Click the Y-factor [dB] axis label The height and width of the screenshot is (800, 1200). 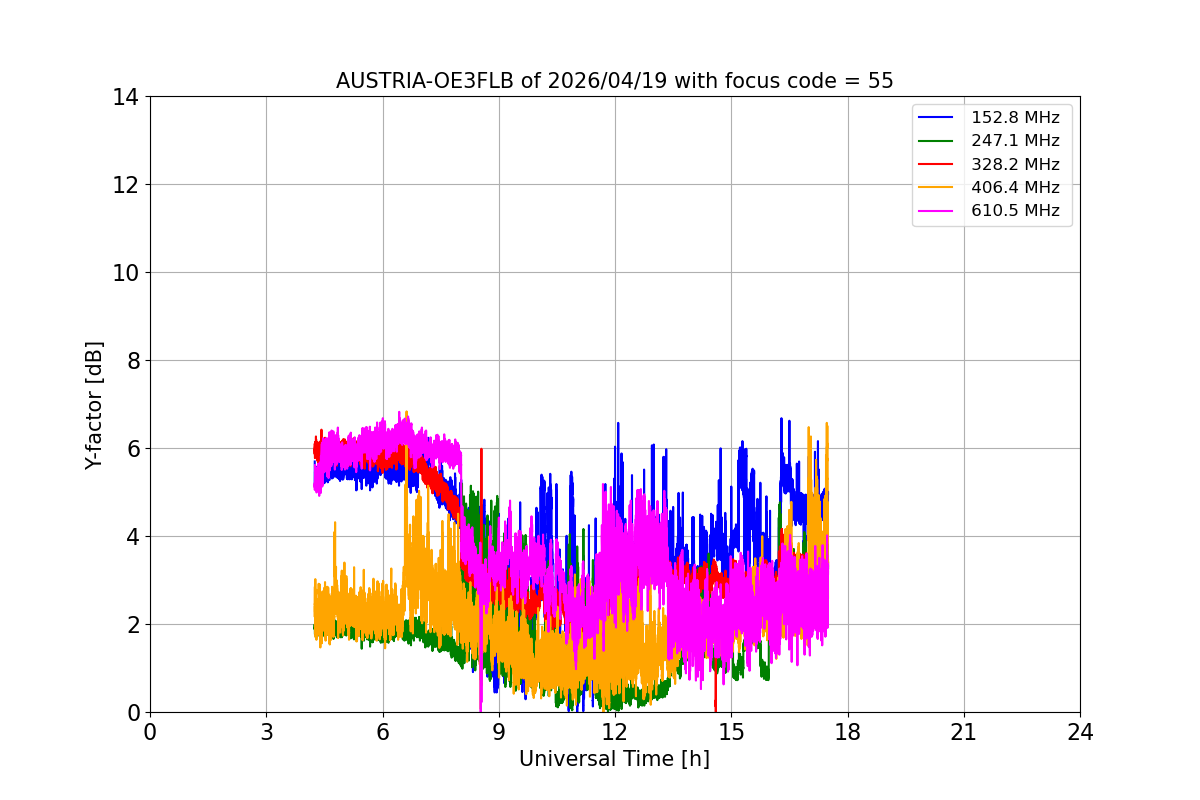[95, 405]
